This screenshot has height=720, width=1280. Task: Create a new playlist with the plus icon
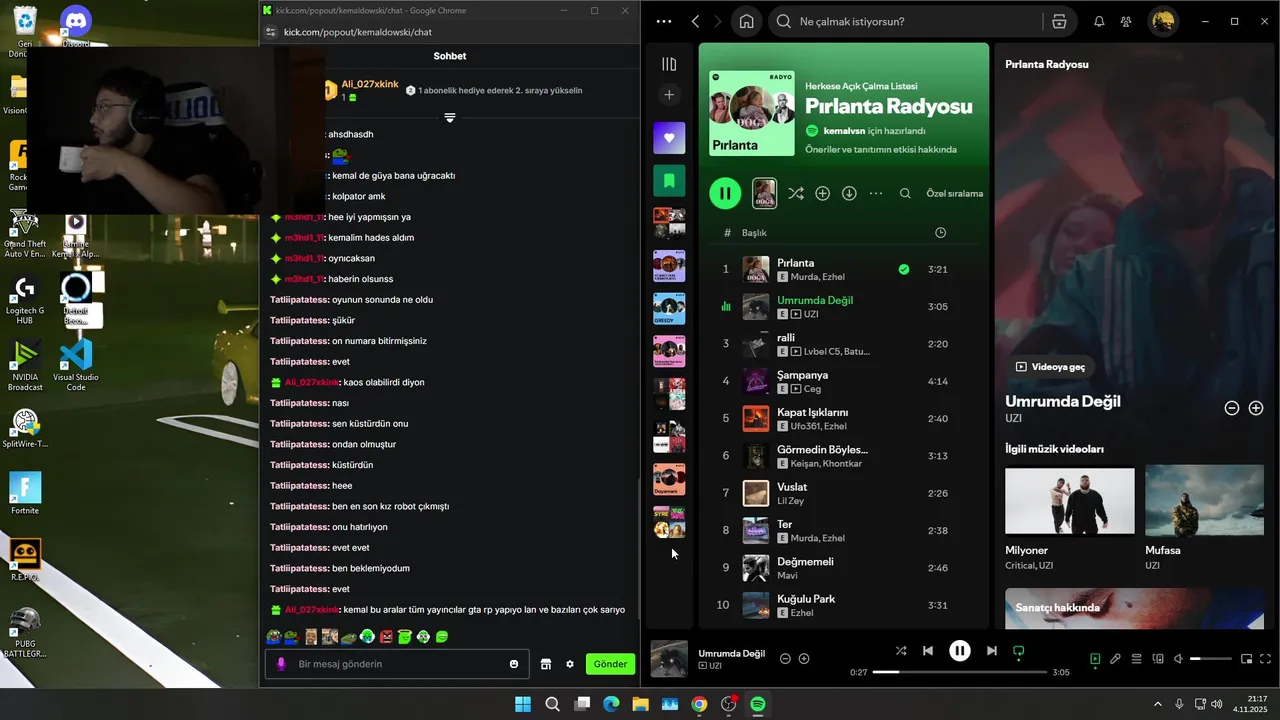pyautogui.click(x=669, y=95)
